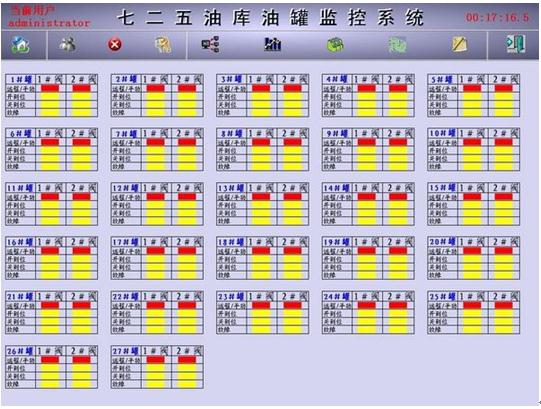Viewport: 541px width, 409px height.
Task: Open the keys password icon
Action: point(163,45)
